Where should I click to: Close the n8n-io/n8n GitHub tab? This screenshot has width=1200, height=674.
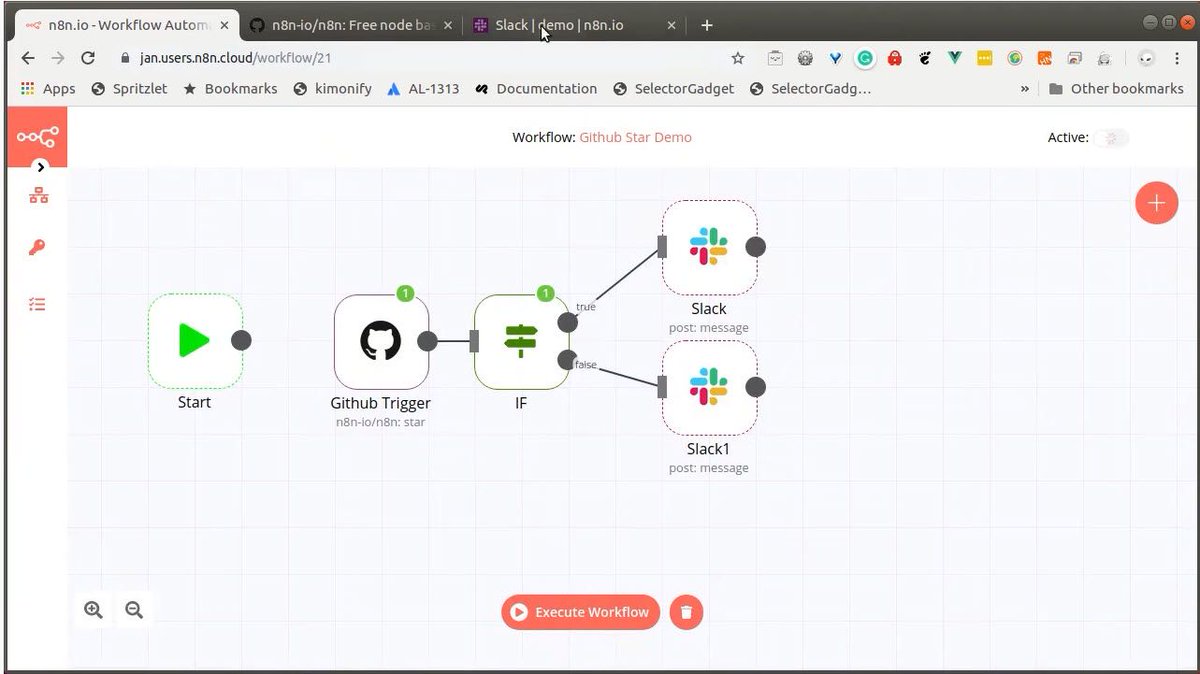pos(447,25)
